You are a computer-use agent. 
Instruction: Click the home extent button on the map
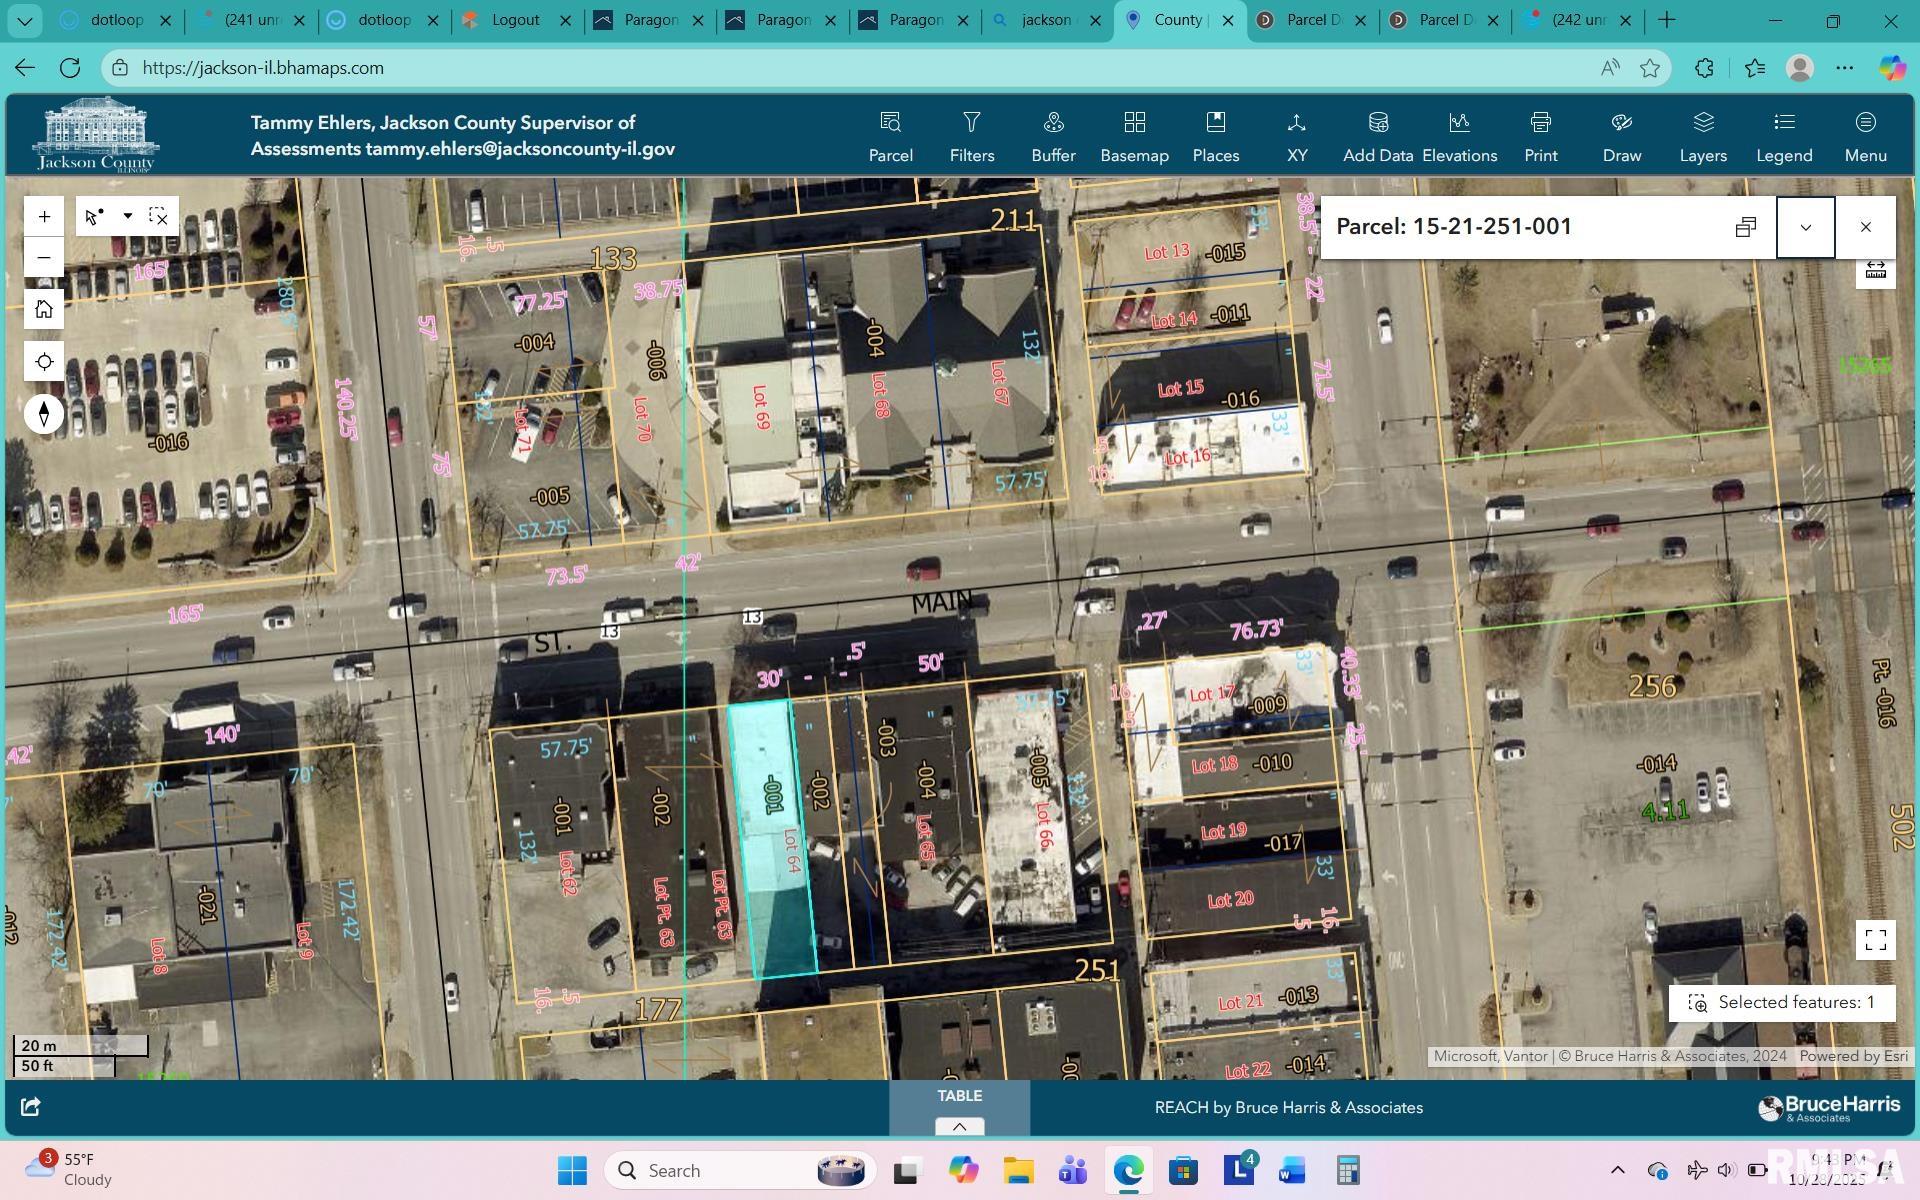tap(43, 309)
